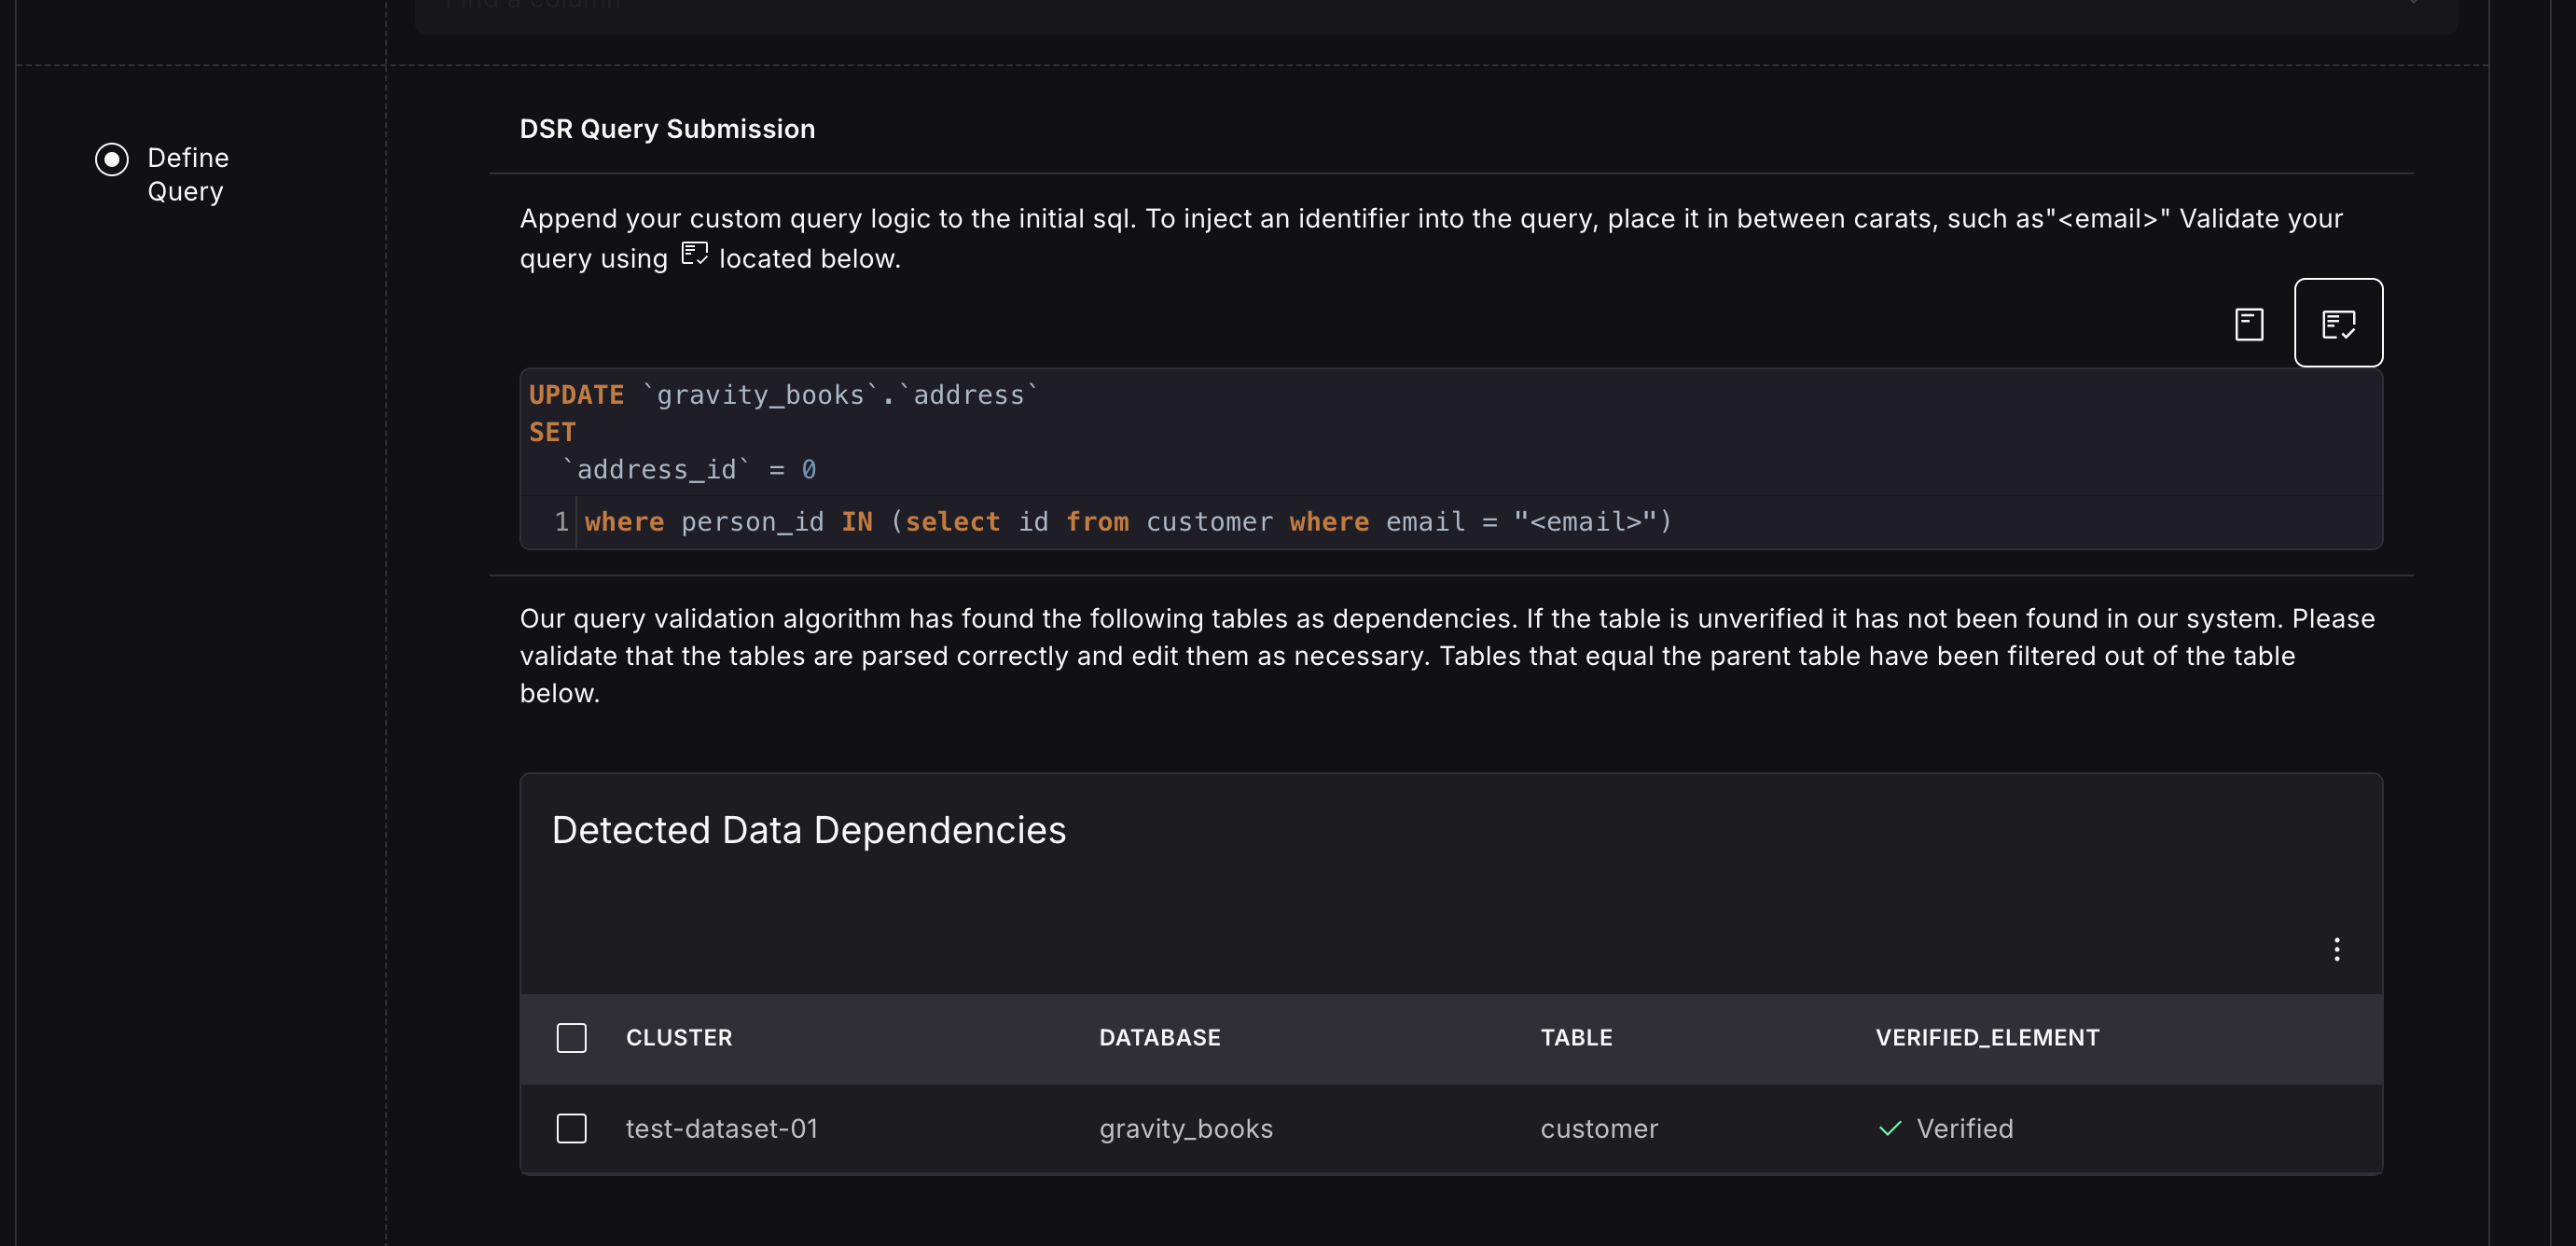Sort by the CLUSTER column header
2576x1246 pixels.
678,1037
